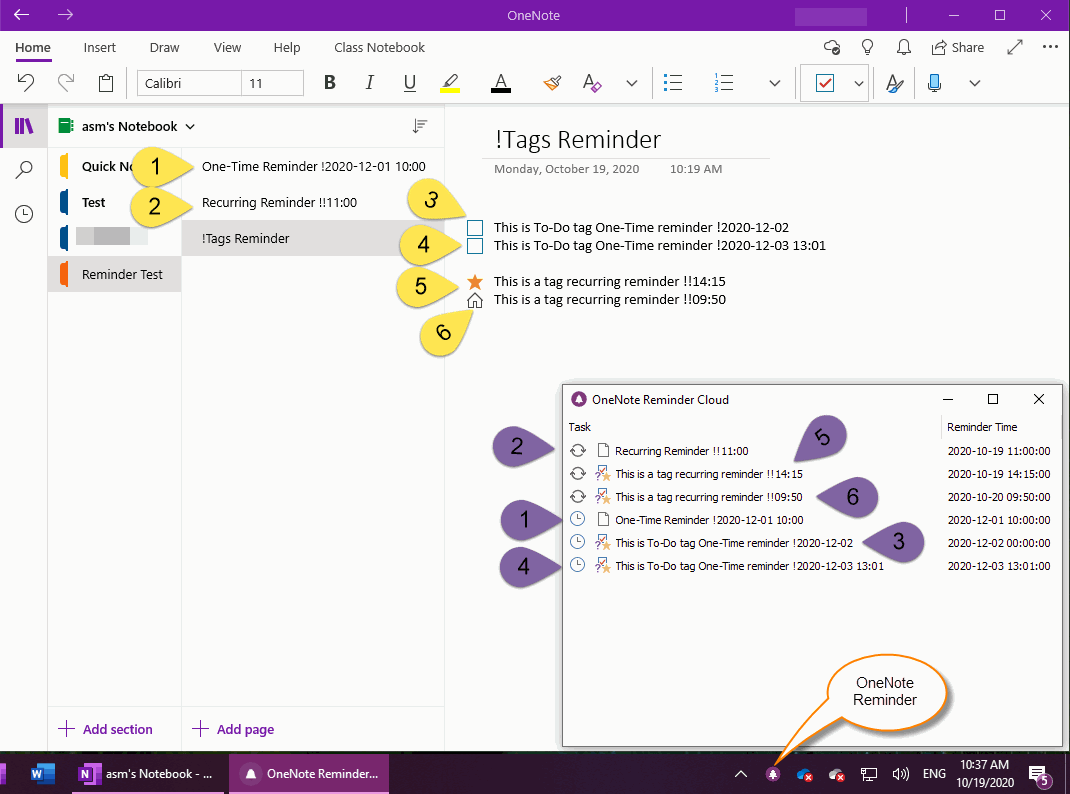Open the Help ribbon tab
Viewport: 1070px width, 794px height.
pyautogui.click(x=287, y=48)
